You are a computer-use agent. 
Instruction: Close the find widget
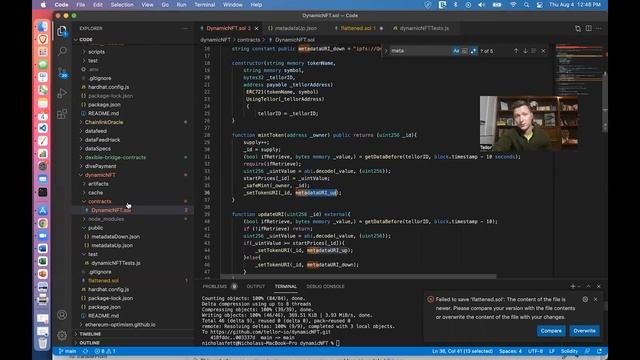543,51
